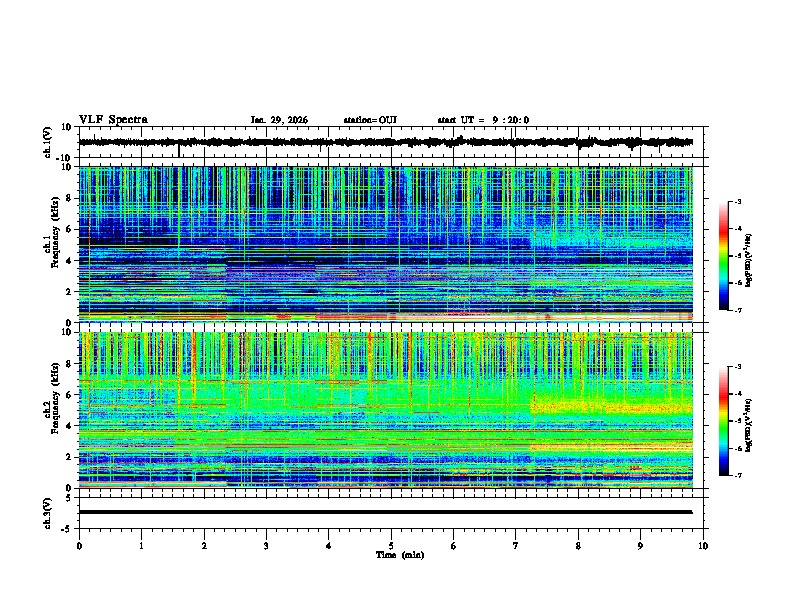Screen dimensions: 792x612
Task: Click the ch.1 spectrogram color scale bar
Action: (724, 256)
